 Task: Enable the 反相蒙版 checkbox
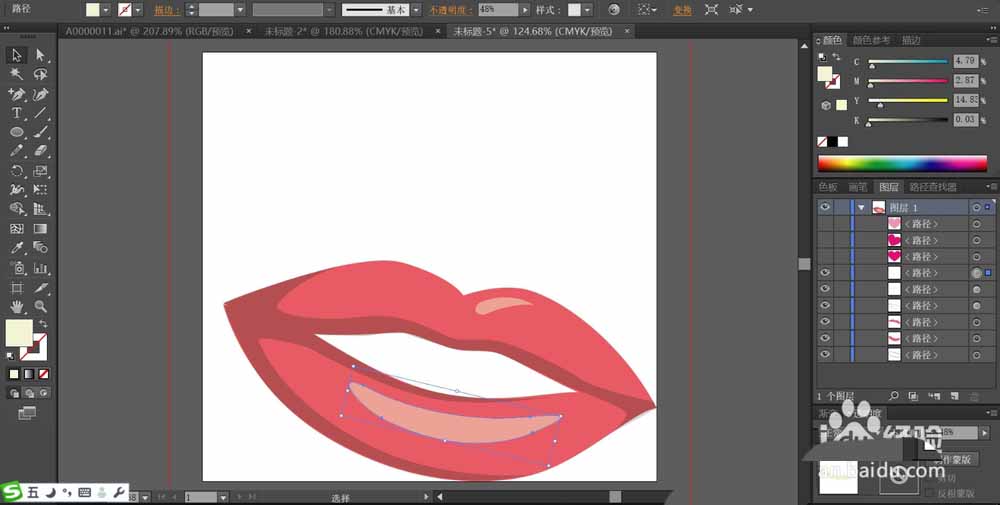[x=930, y=493]
